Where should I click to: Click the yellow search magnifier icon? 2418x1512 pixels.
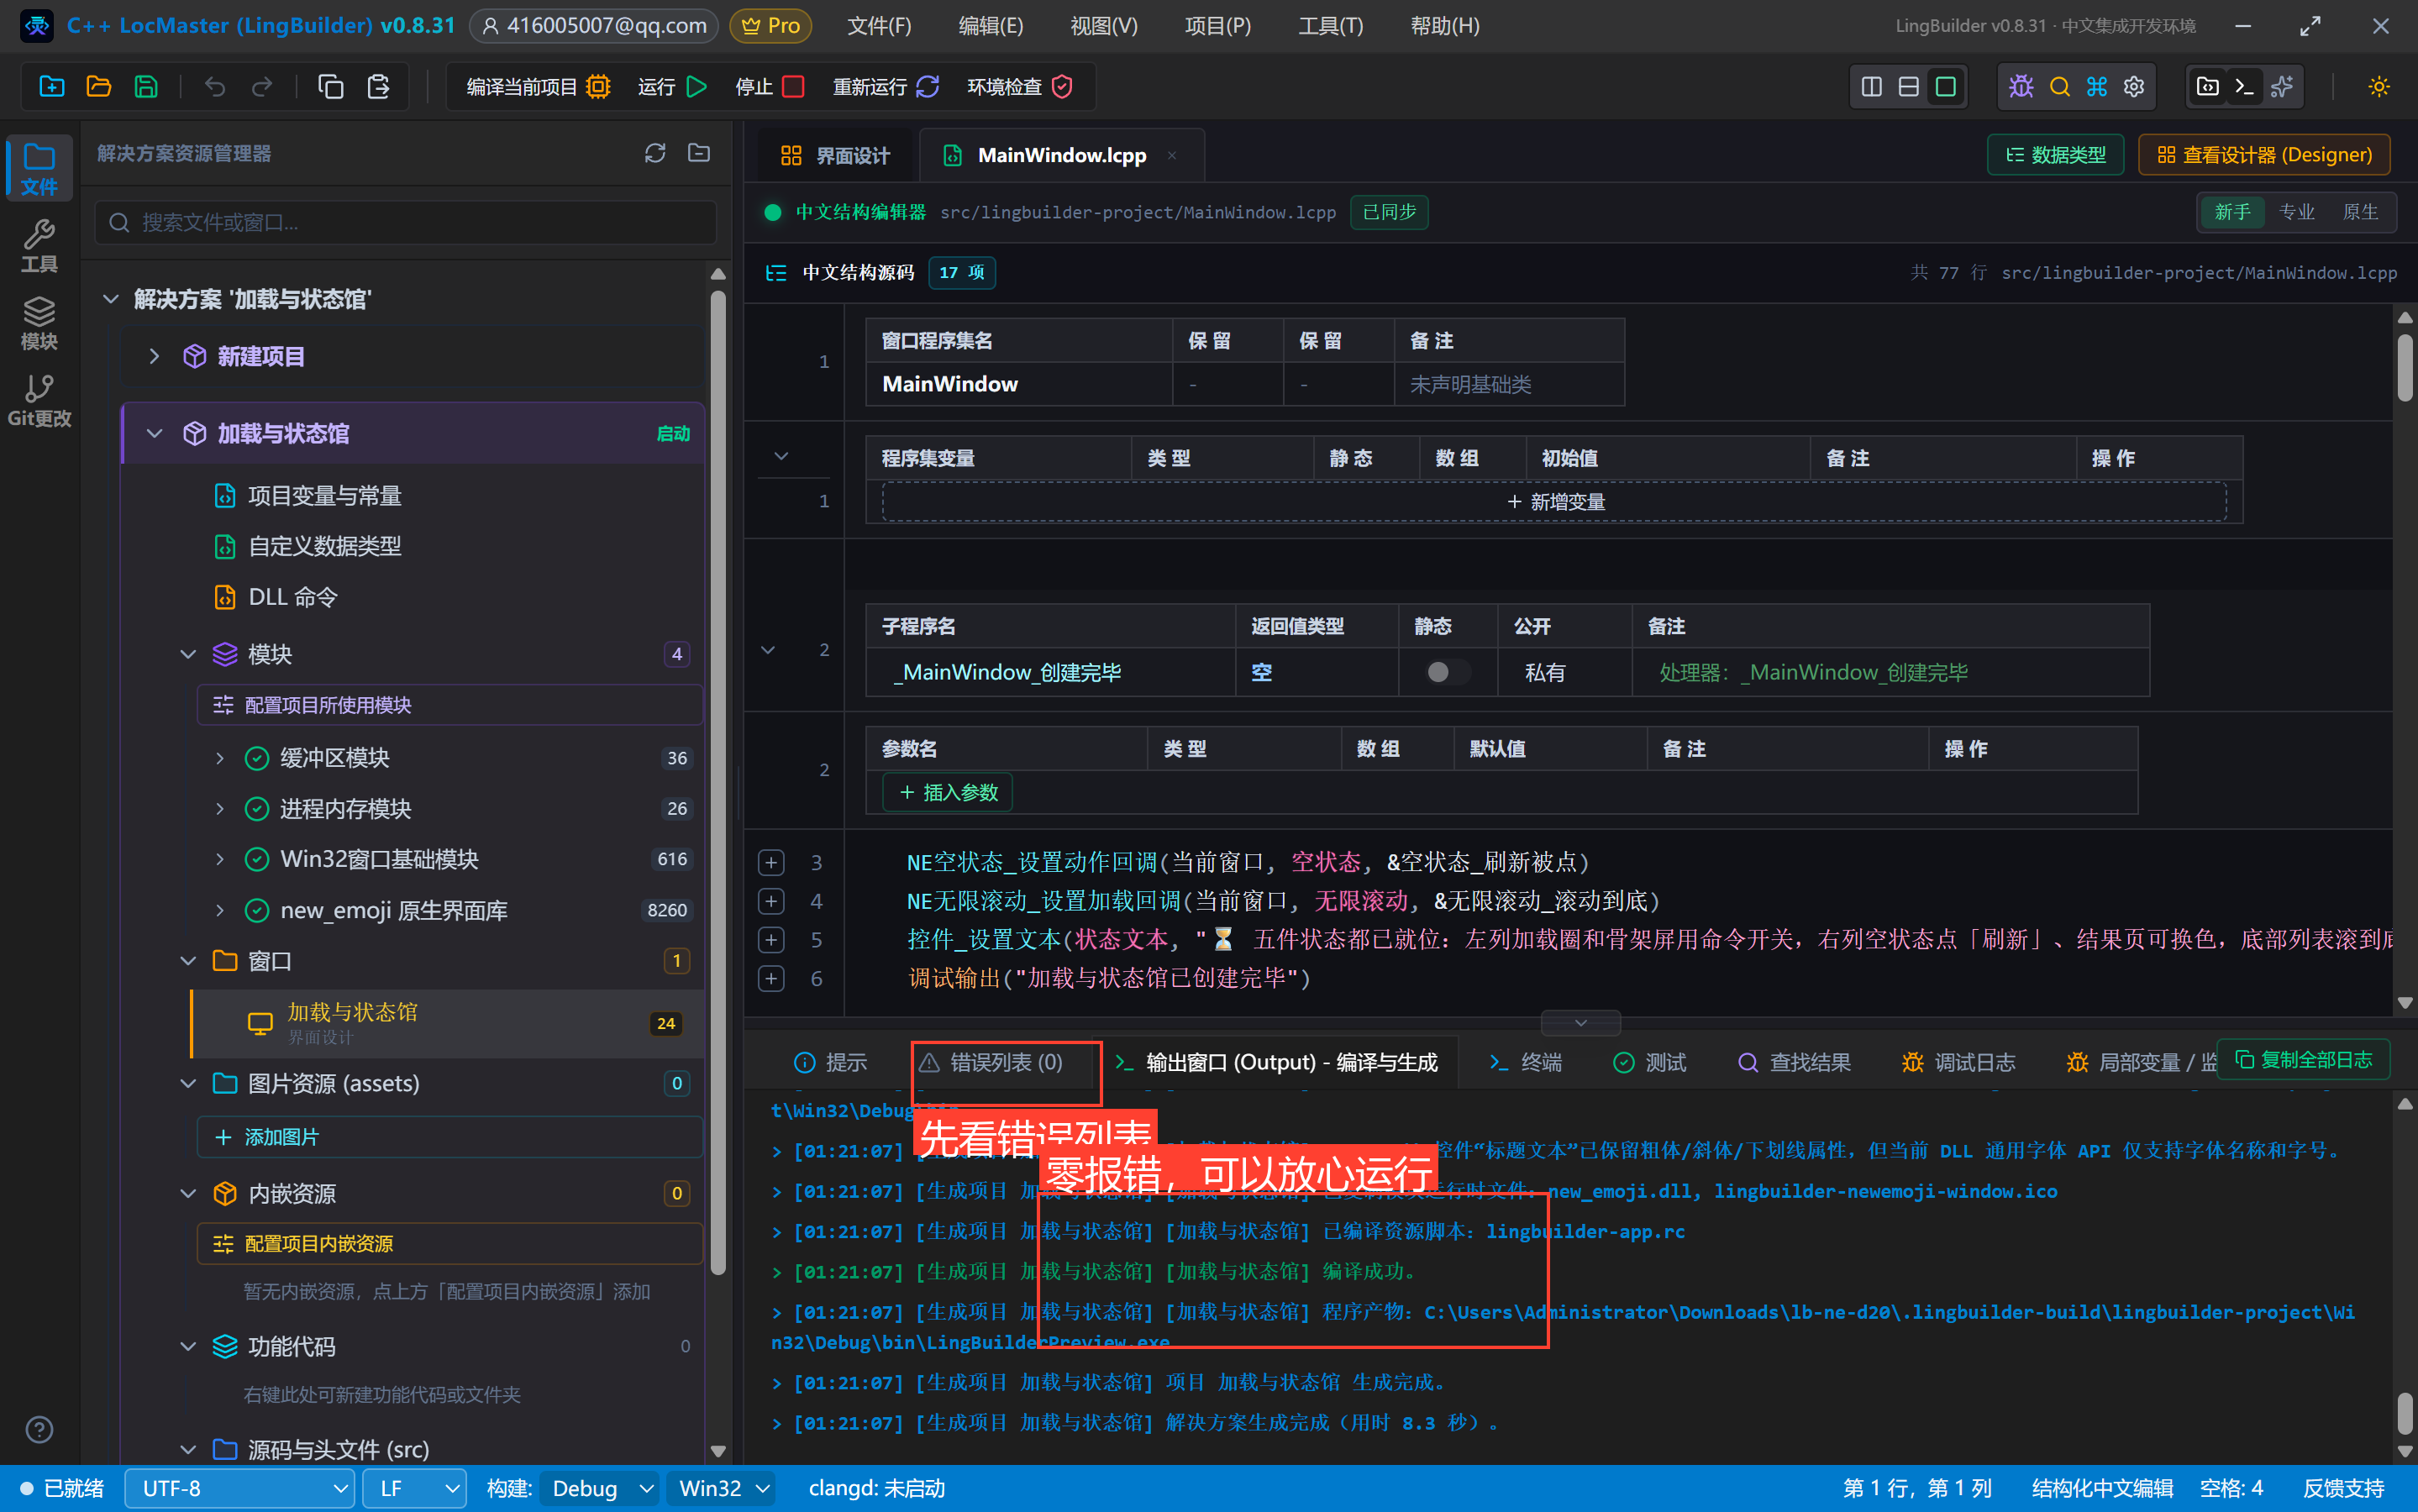tap(2059, 87)
